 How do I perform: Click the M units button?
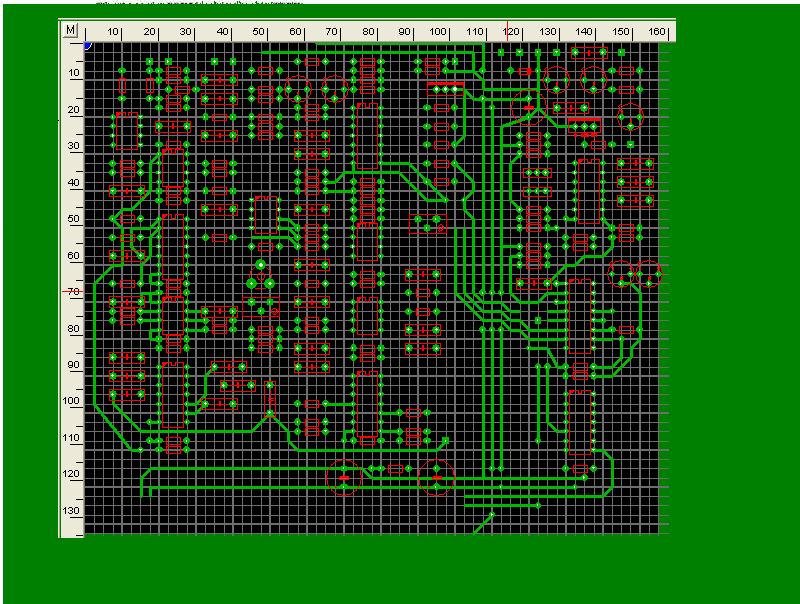tap(70, 30)
